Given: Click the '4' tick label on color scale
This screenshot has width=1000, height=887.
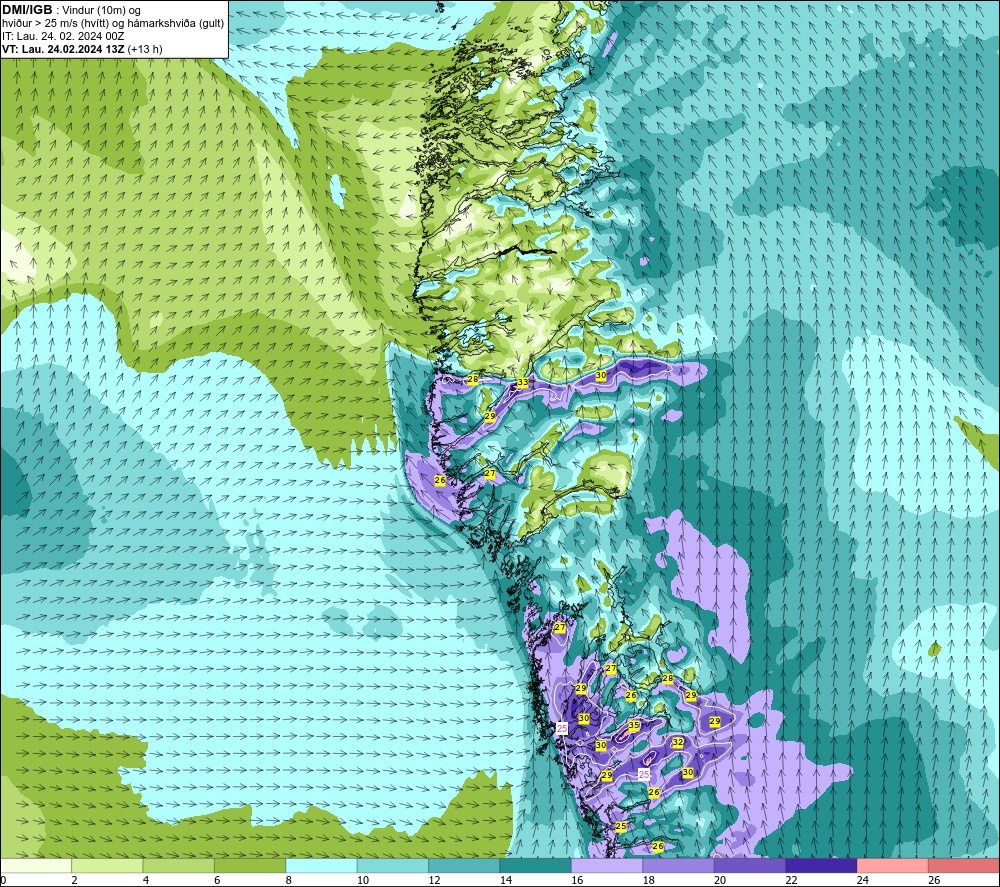Looking at the screenshot, I should coord(146,880).
